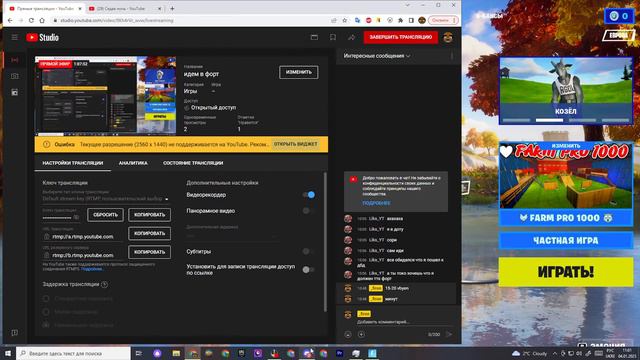The width and height of the screenshot is (640, 360).
Task: Click the clip window icon in Studio header
Action: (314, 38)
